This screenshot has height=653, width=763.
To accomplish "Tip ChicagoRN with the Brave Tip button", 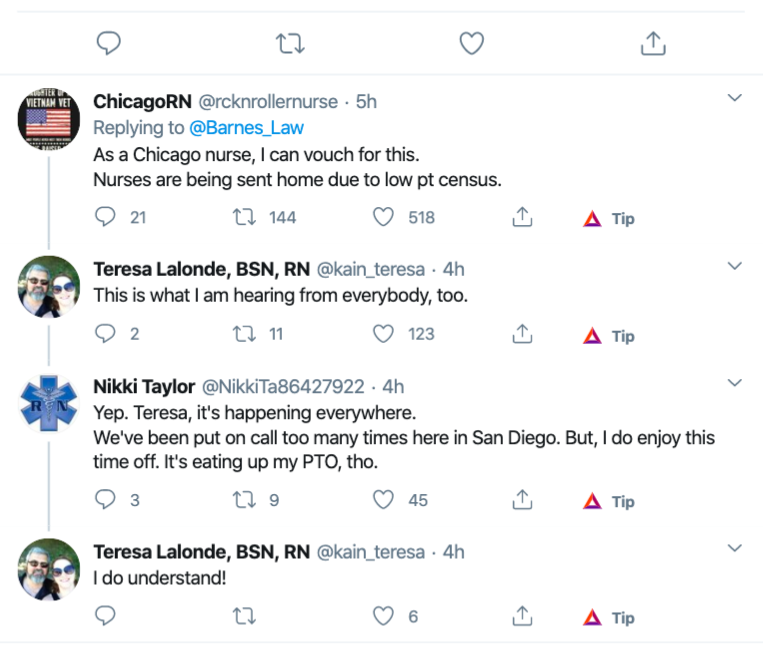I will [x=609, y=218].
